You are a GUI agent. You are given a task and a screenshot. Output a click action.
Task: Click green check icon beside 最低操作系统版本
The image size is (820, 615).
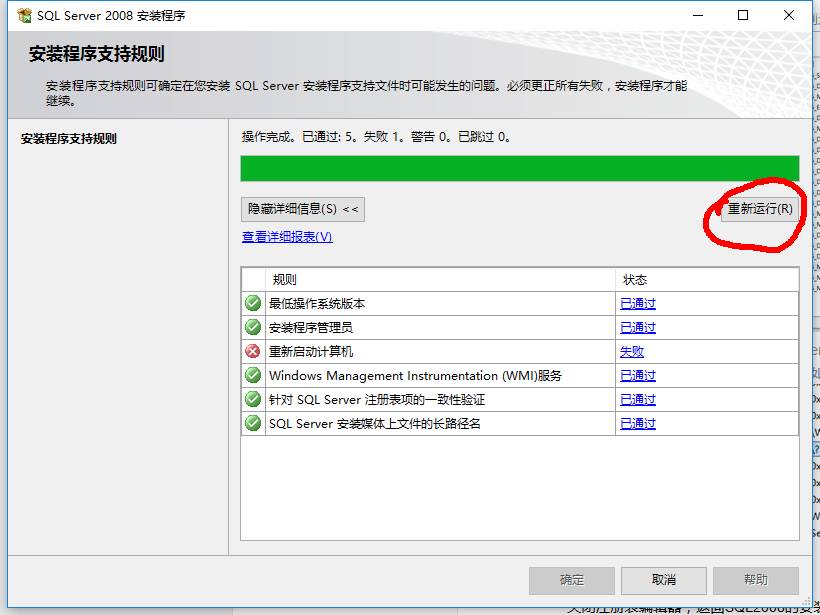[253, 303]
